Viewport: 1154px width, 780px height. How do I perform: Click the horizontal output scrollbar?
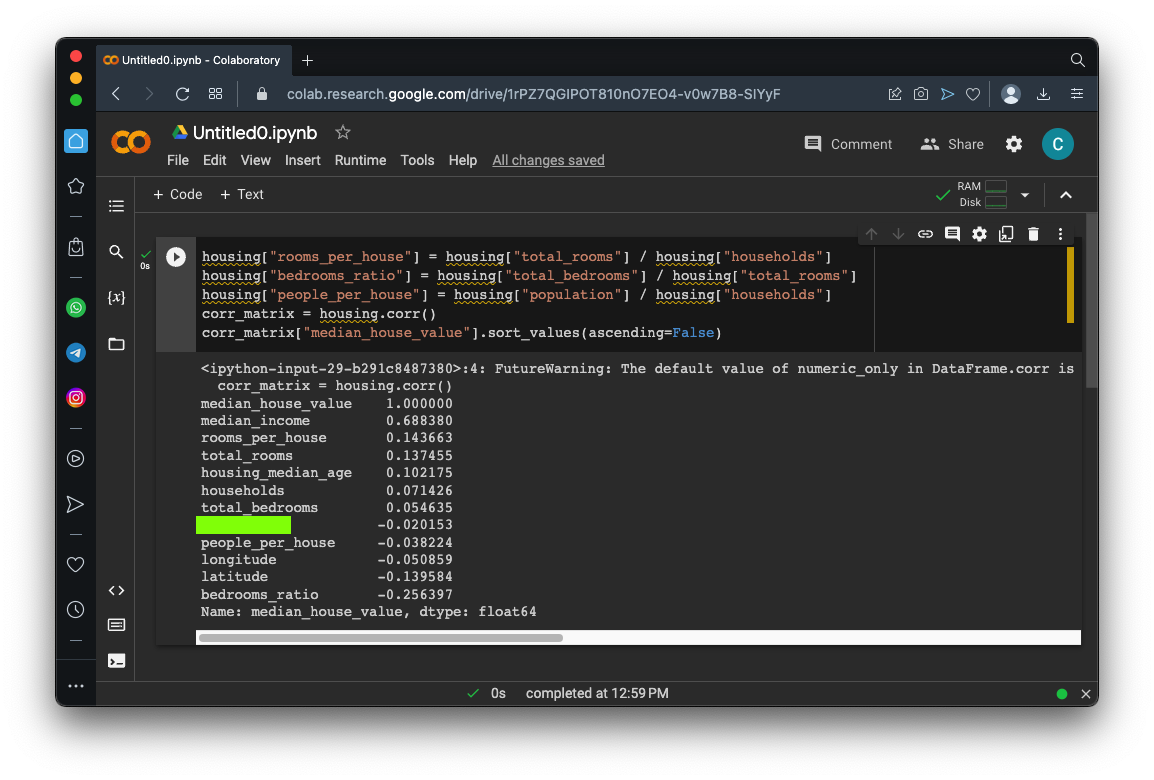point(380,638)
